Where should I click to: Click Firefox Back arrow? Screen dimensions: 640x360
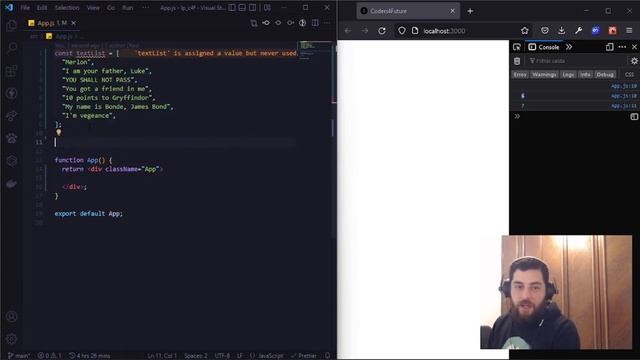[x=348, y=31]
